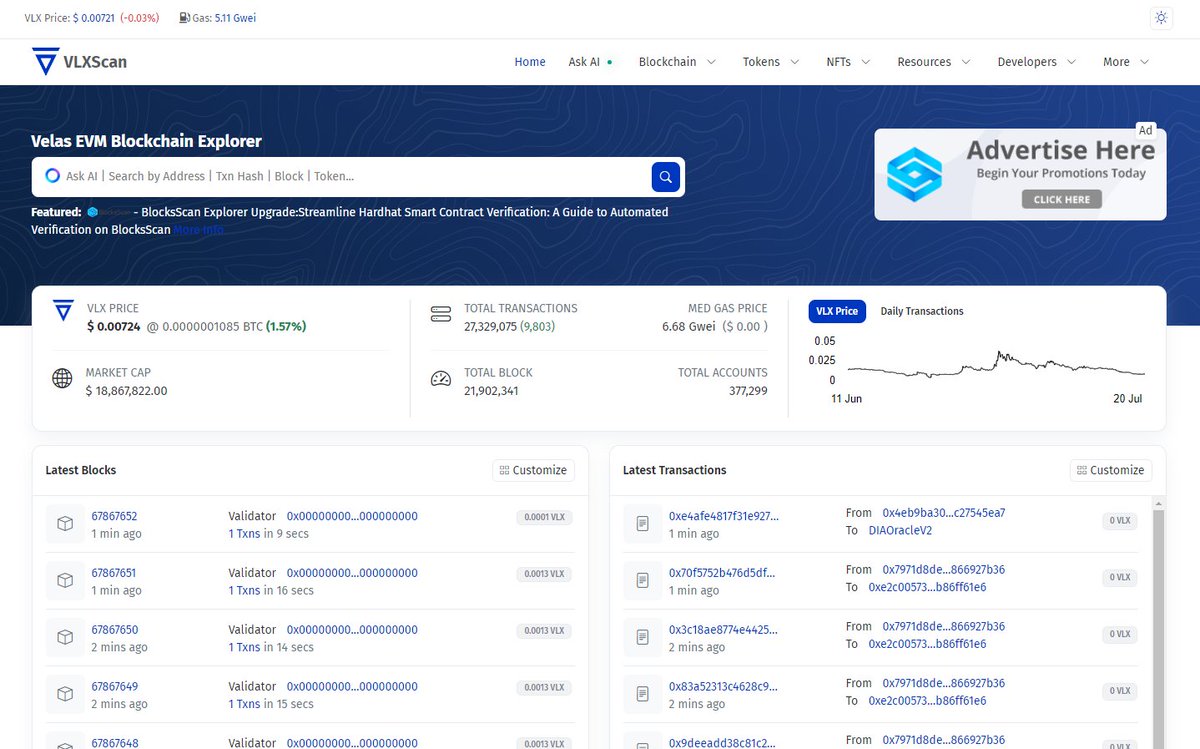Click total block value 21,902,341
This screenshot has height=749, width=1200.
pyautogui.click(x=491, y=391)
